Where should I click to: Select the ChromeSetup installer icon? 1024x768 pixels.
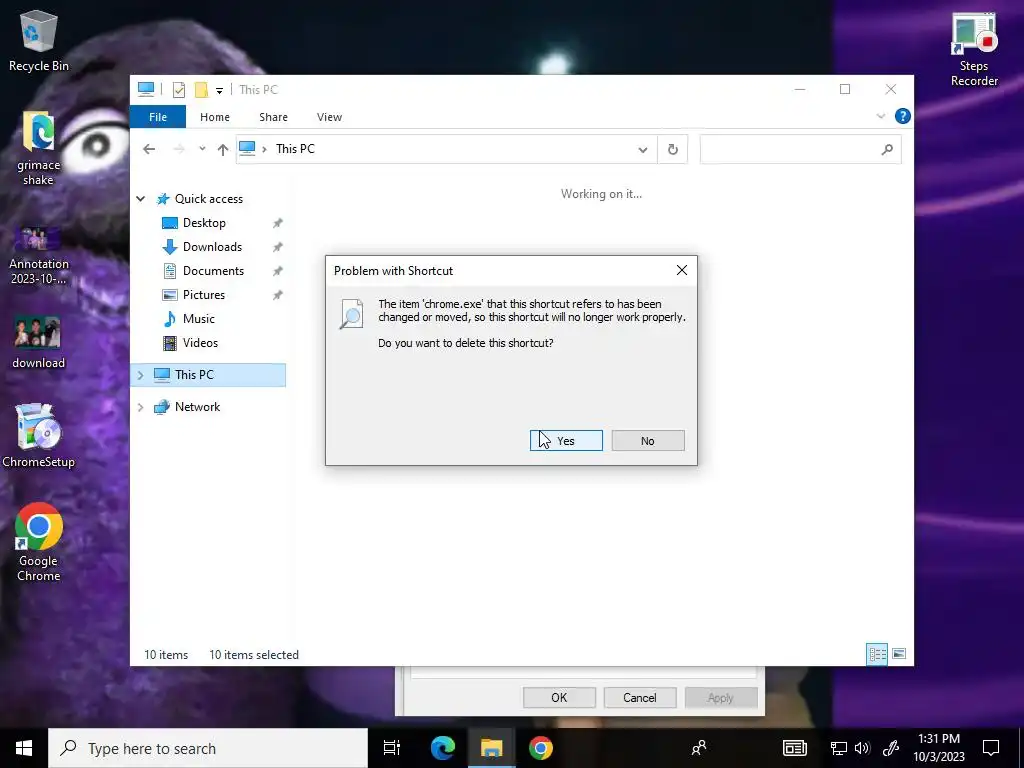coord(39,436)
